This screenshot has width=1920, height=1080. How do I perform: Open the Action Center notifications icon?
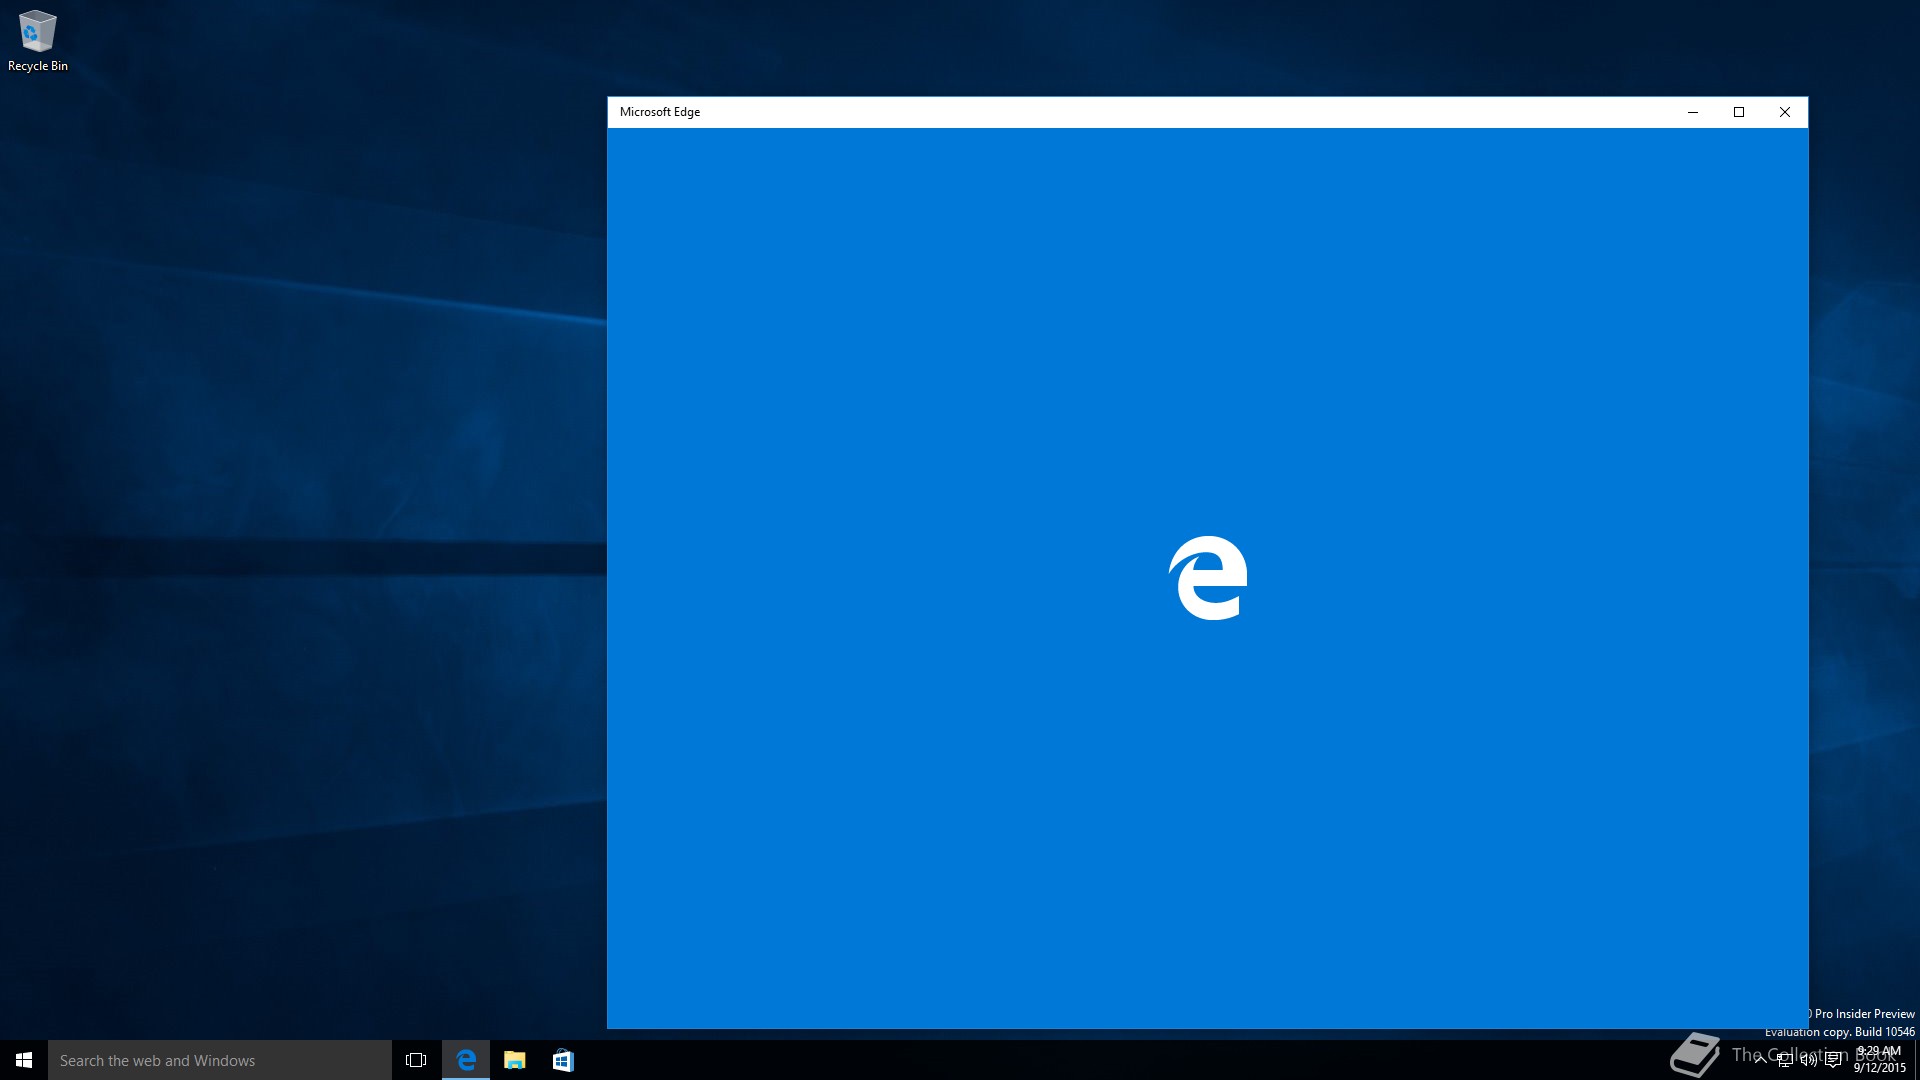[x=1833, y=1060]
